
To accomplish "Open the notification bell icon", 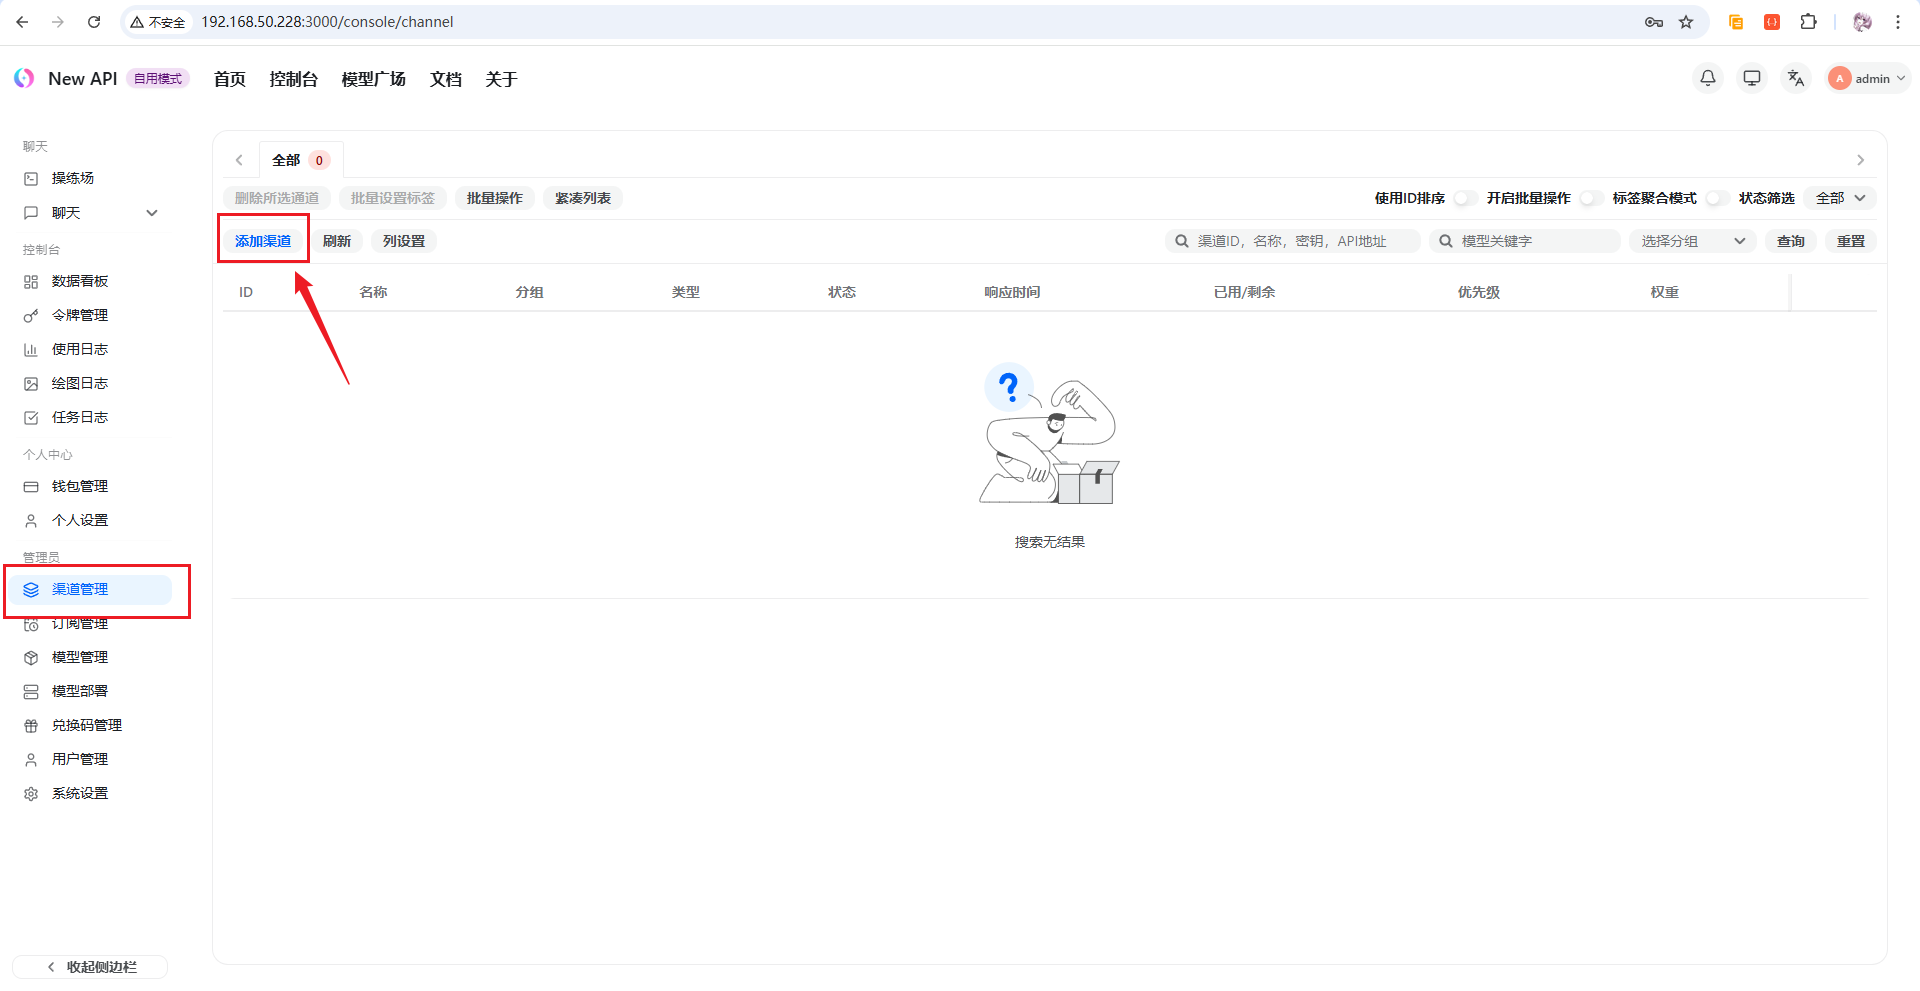I will click(x=1707, y=78).
